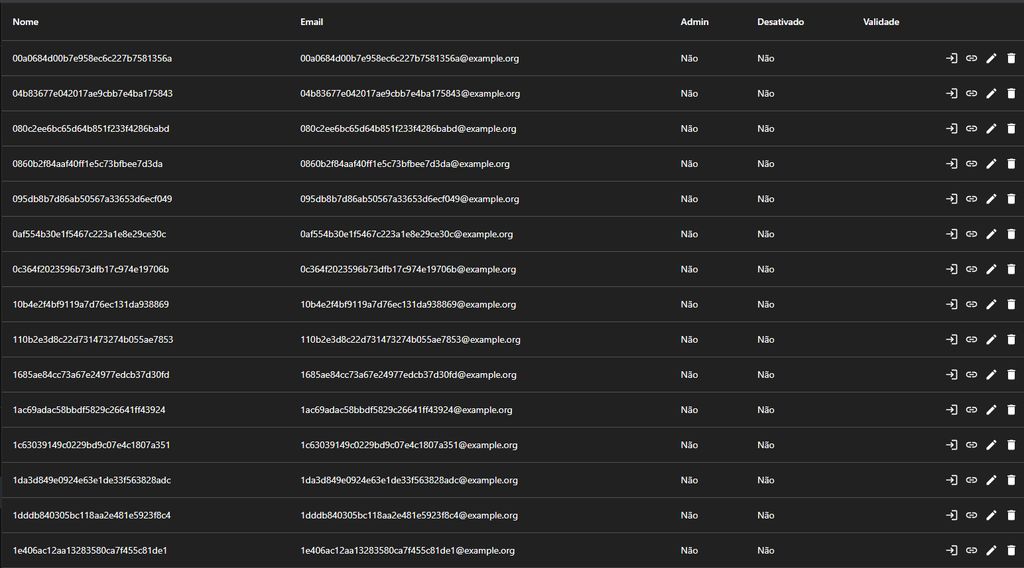The width and height of the screenshot is (1024, 568).
Task: Edit user 0860b2f84aaf40ff1e5c73bfbee7d3da
Action: click(x=991, y=164)
